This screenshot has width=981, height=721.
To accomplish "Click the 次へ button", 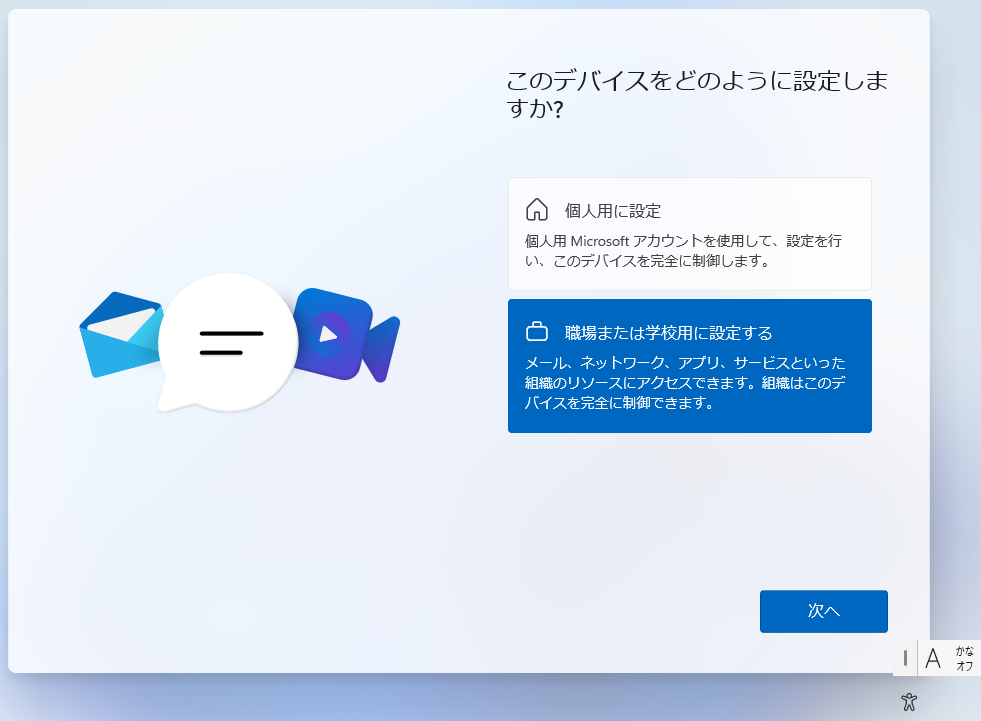I will 823,611.
